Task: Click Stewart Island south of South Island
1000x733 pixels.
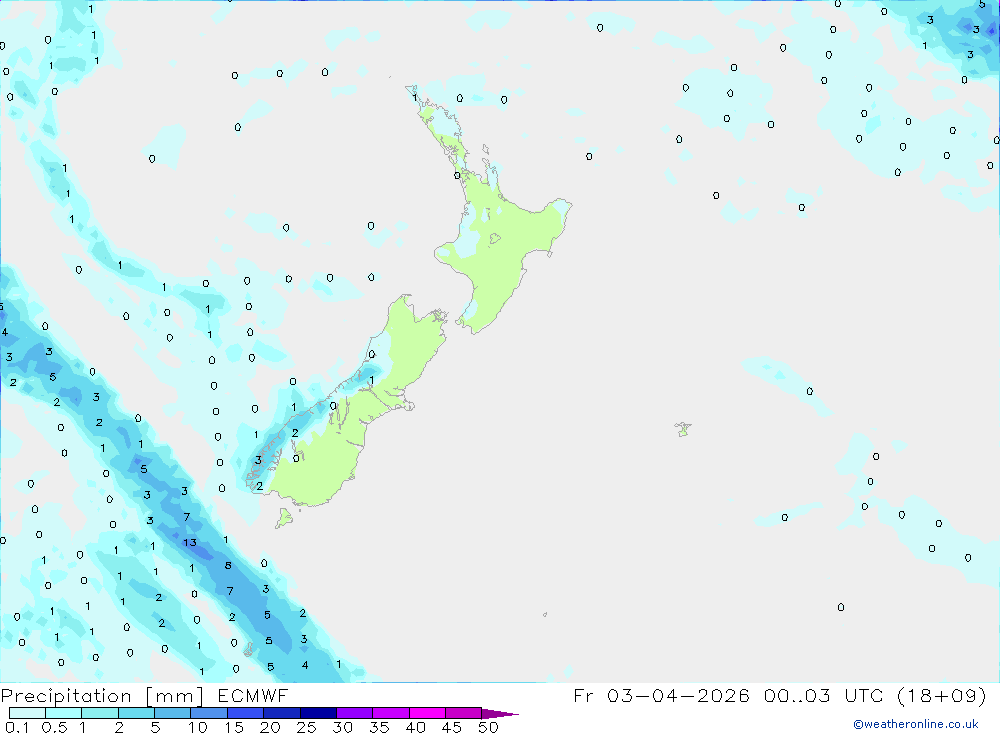Action: click(x=284, y=517)
